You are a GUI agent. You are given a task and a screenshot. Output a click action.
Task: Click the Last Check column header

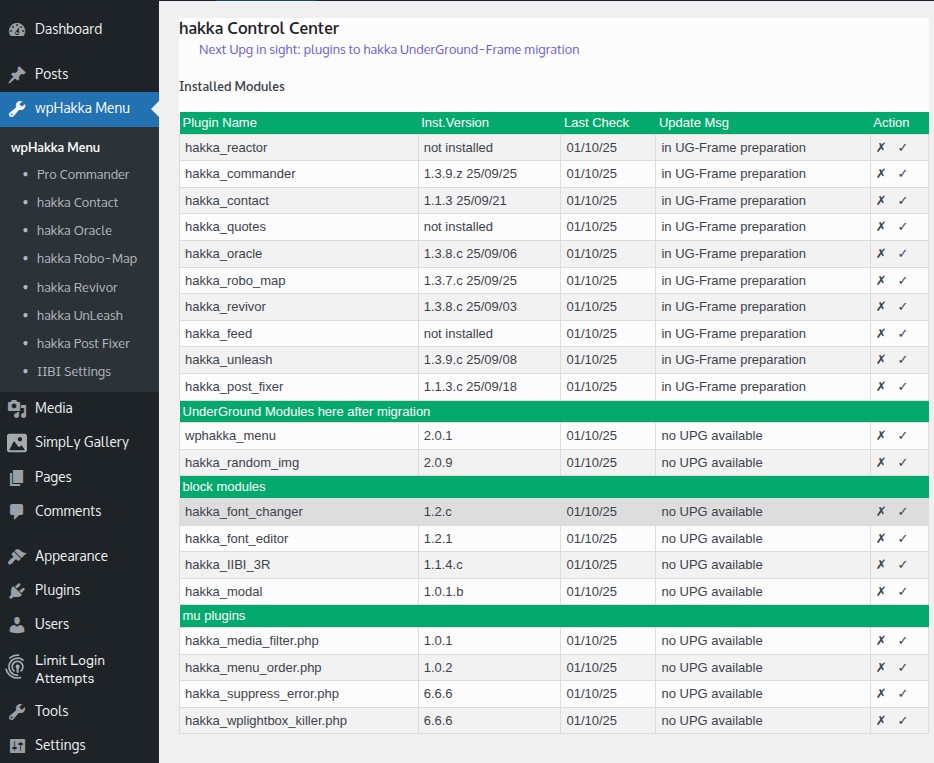tap(596, 123)
